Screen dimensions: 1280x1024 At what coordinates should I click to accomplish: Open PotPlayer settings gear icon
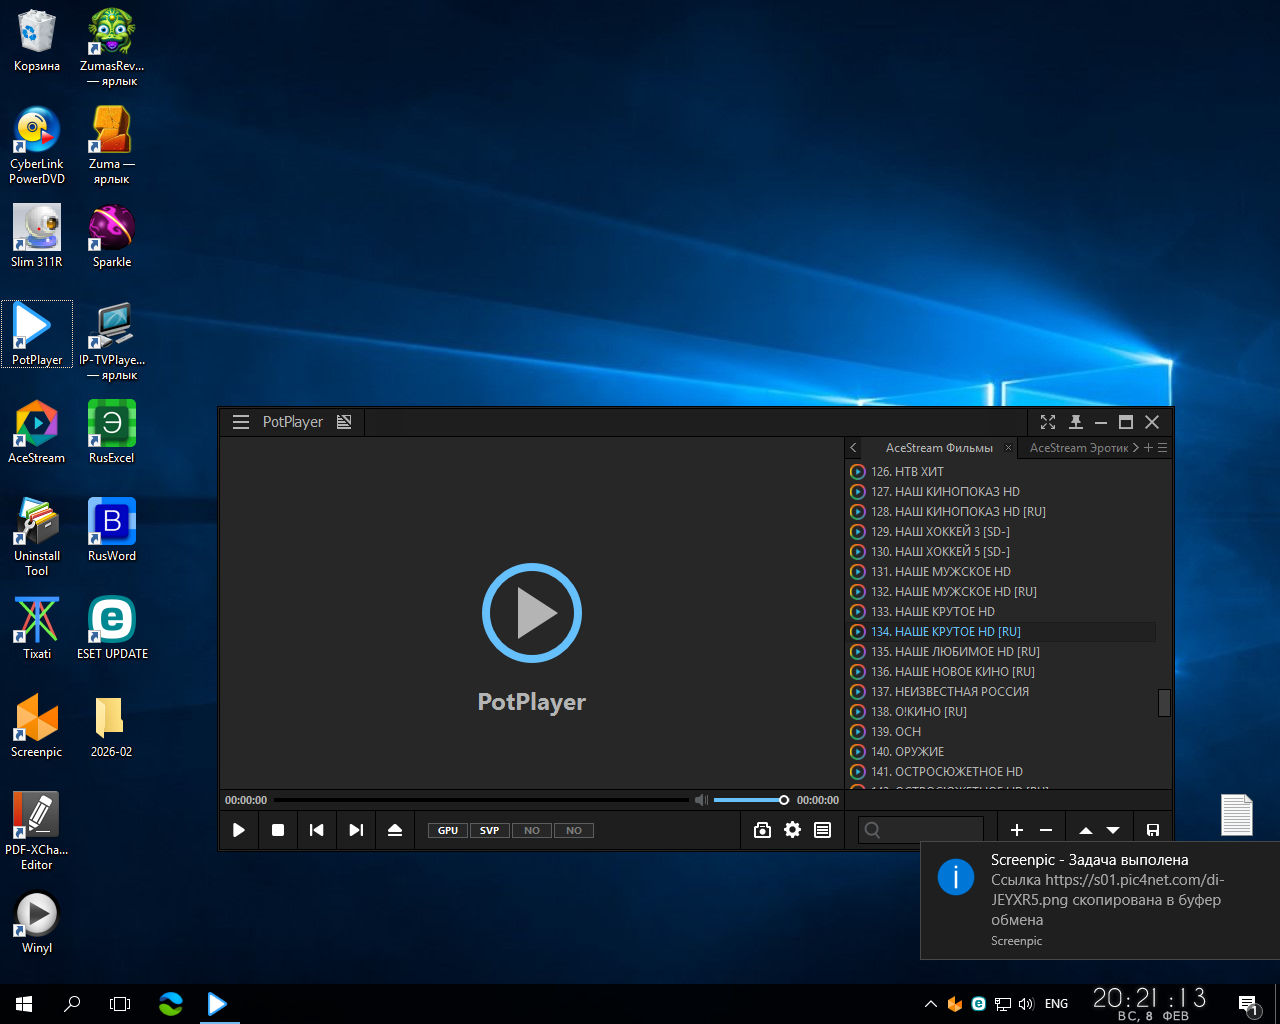[x=792, y=830]
